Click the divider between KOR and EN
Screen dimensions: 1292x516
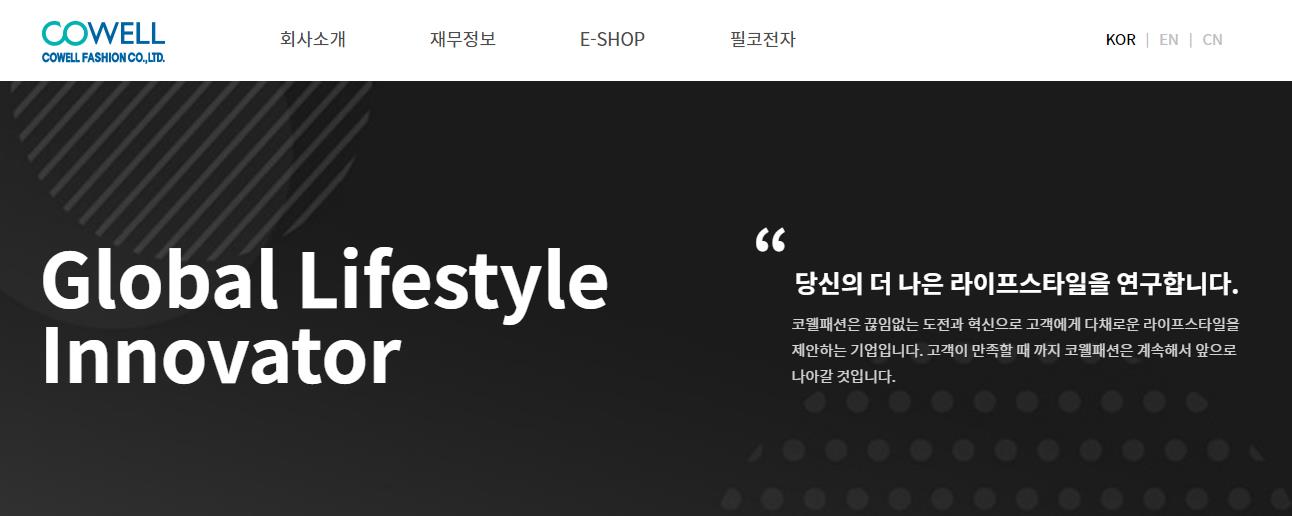point(1147,40)
